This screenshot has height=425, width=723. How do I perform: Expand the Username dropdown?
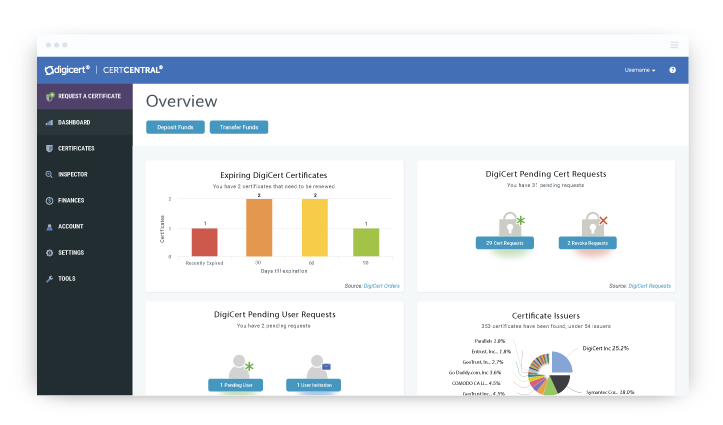(639, 70)
